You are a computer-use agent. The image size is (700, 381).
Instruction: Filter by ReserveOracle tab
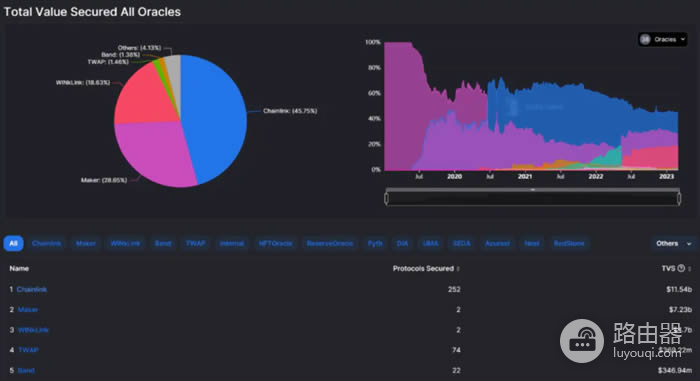330,243
